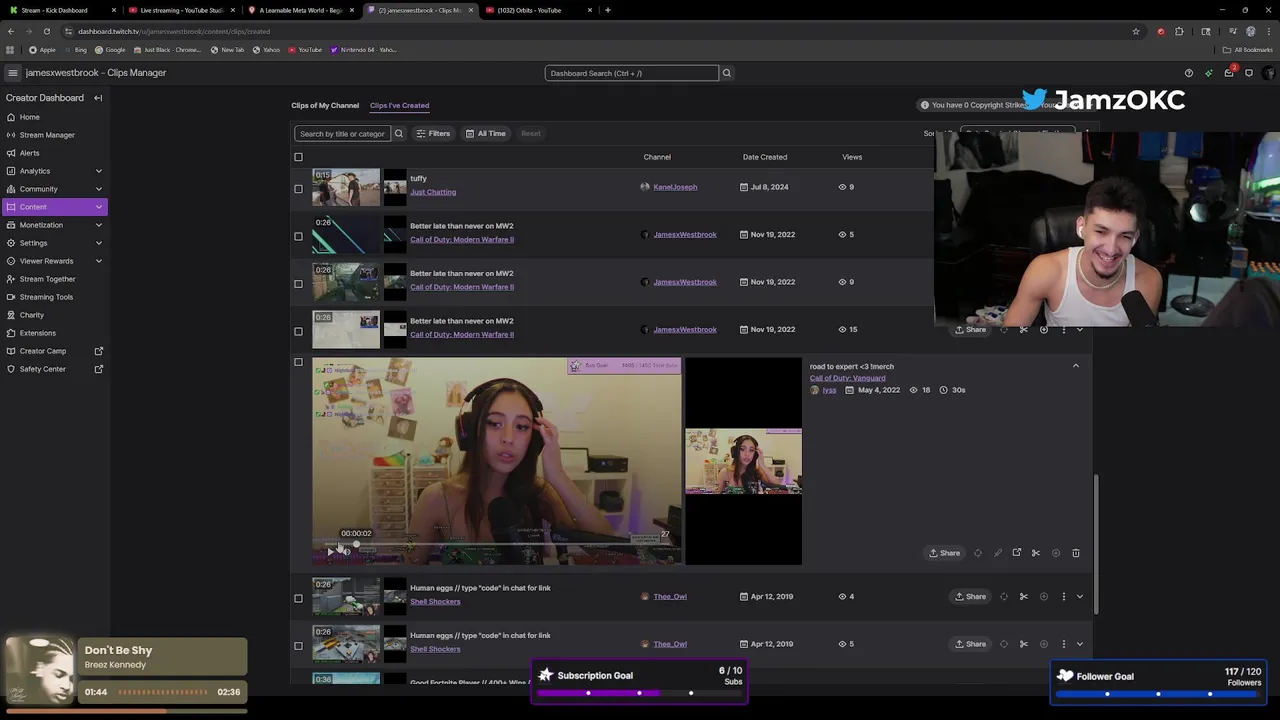Open Chrome extensions puzzle icon

[x=1179, y=31]
